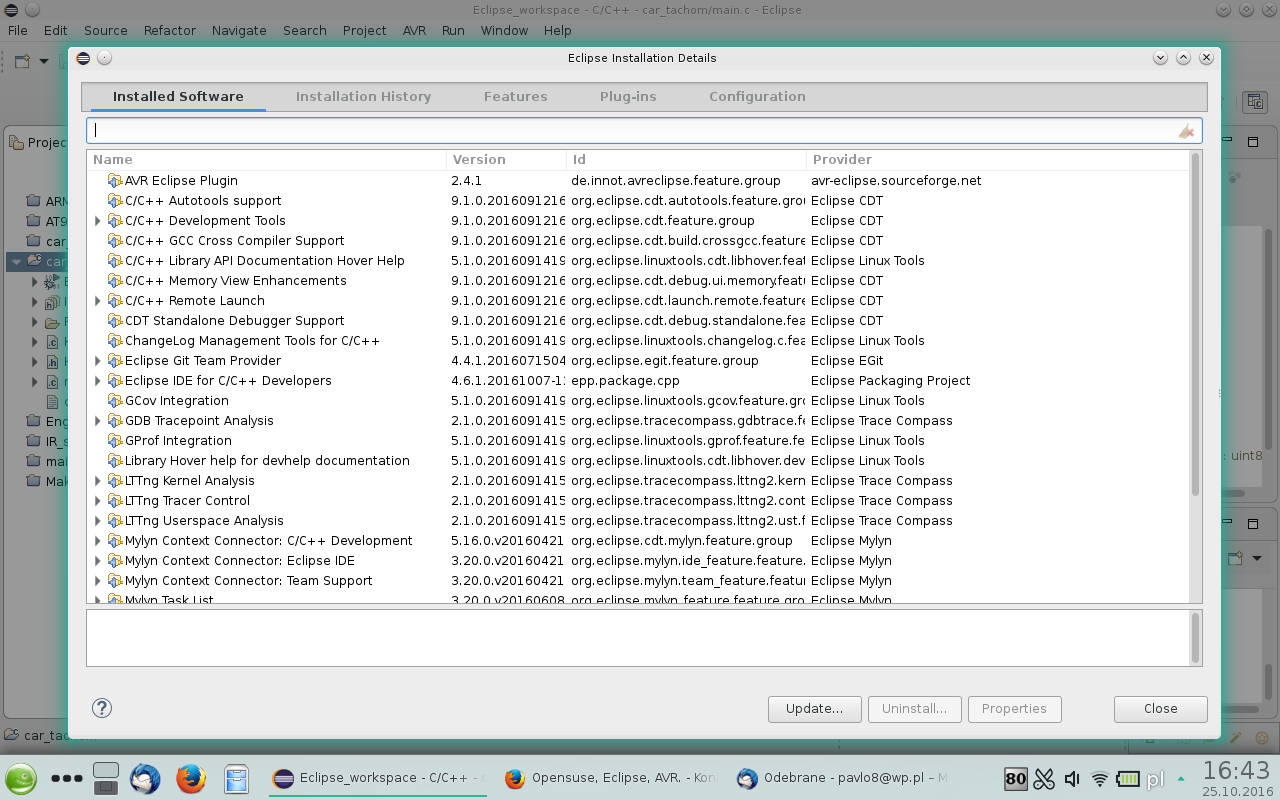This screenshot has height=800, width=1280.
Task: Click the Update... button
Action: pyautogui.click(x=814, y=709)
